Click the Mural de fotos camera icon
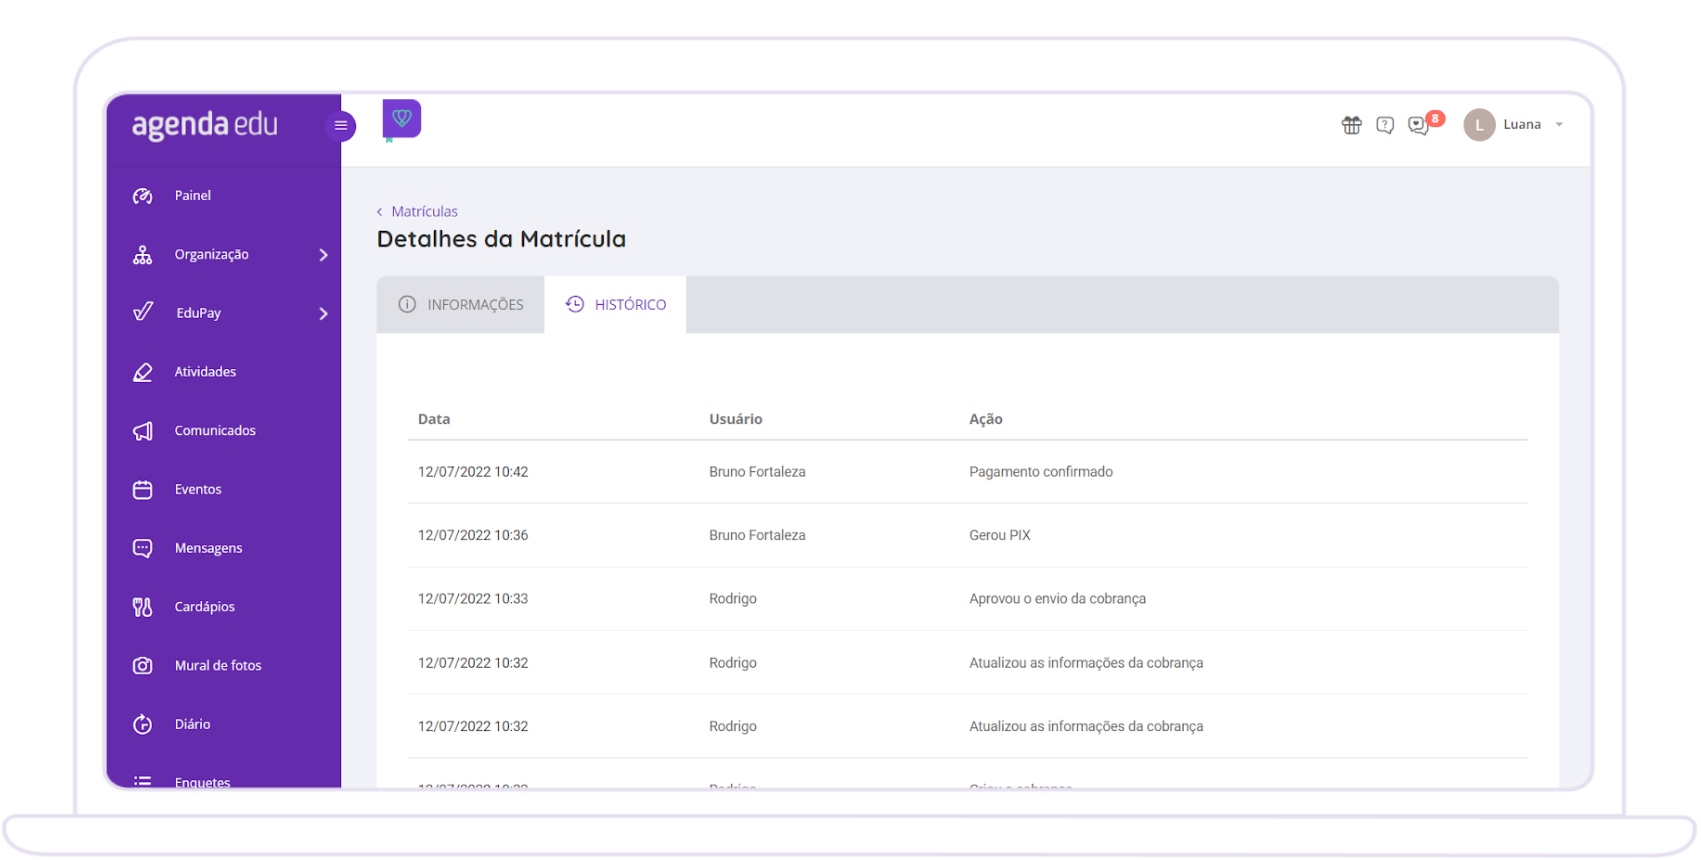Screen dimensions: 1701x860 (x=143, y=666)
